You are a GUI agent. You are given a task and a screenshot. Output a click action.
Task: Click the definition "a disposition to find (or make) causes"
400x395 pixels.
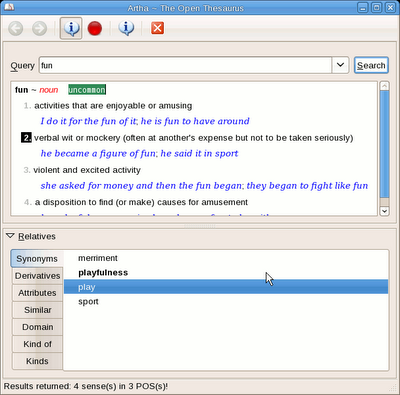pos(111,202)
